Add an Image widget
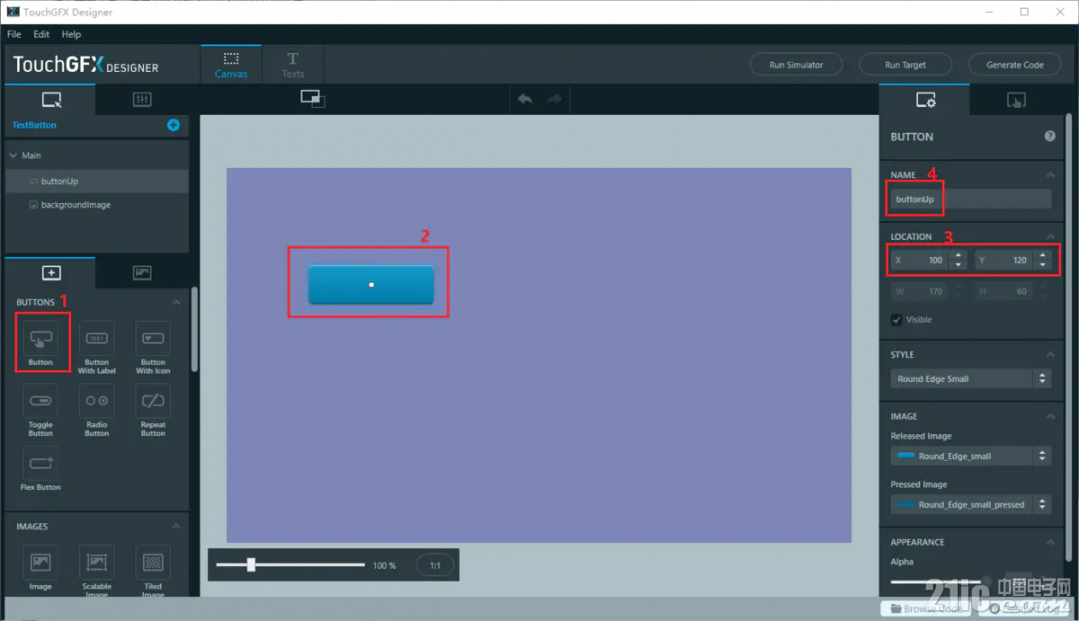 tap(41, 569)
